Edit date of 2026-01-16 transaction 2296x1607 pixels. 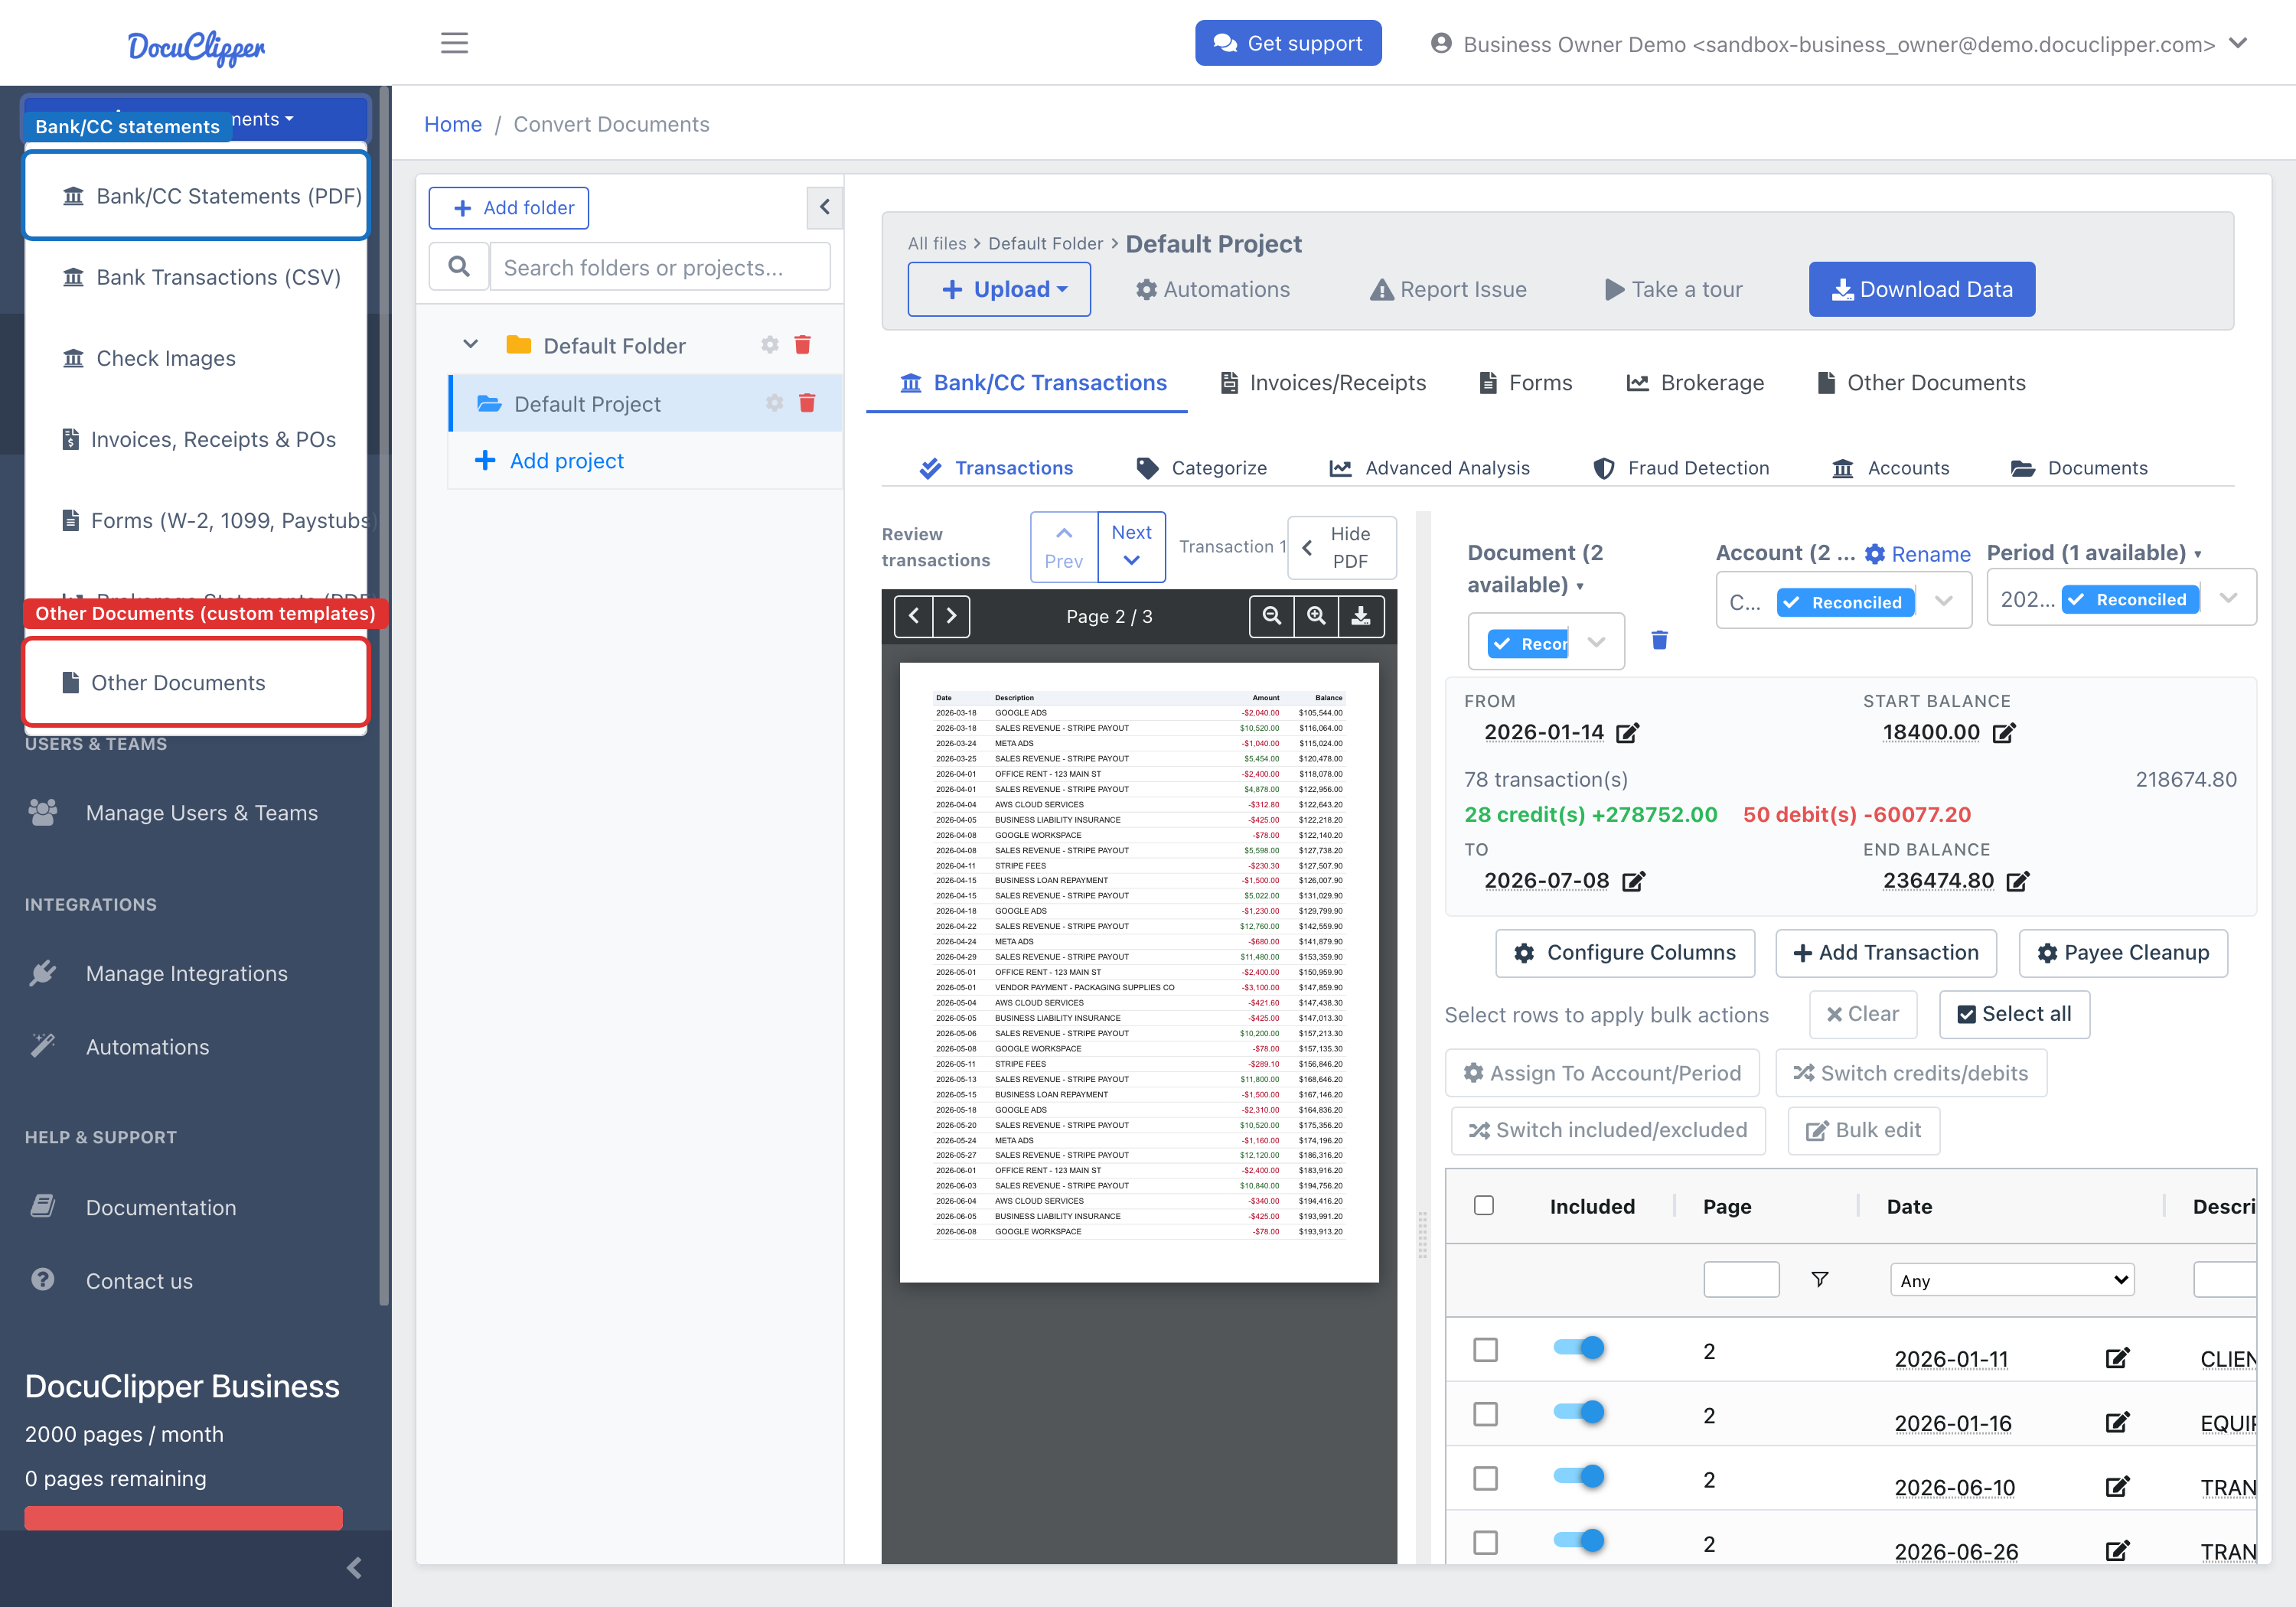[x=2117, y=1422]
